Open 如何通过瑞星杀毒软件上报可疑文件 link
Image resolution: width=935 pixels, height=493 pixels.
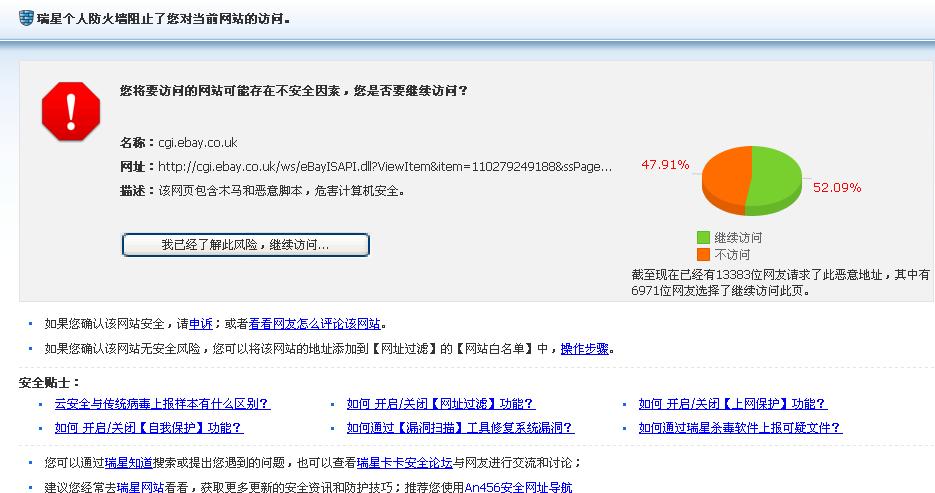740,427
